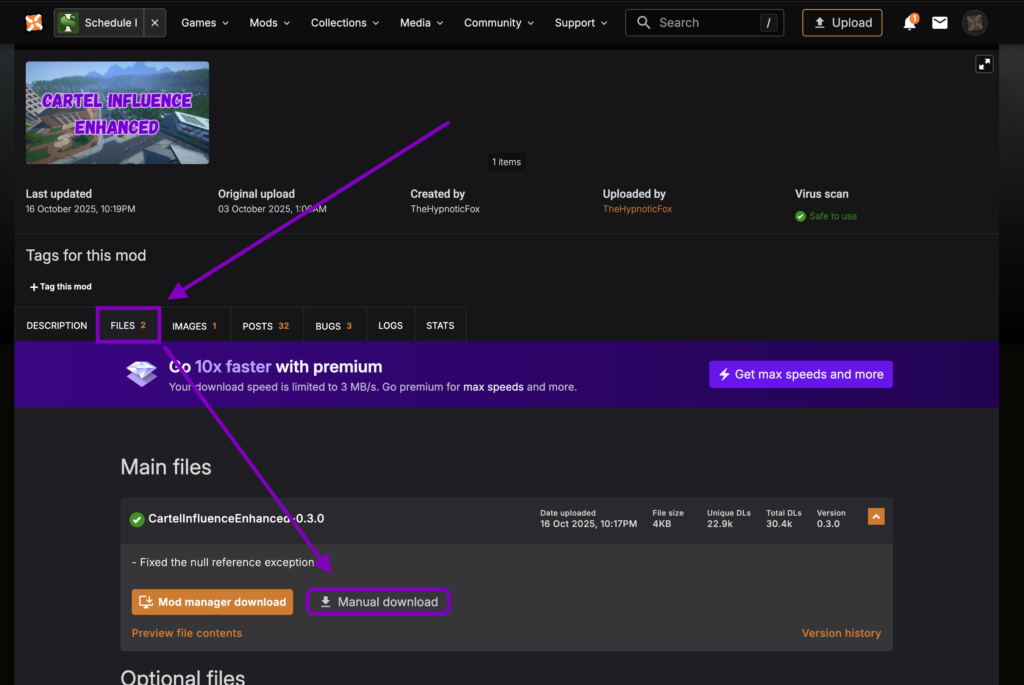This screenshot has height=685, width=1024.
Task: Switch to the Description tab
Action: [56, 325]
